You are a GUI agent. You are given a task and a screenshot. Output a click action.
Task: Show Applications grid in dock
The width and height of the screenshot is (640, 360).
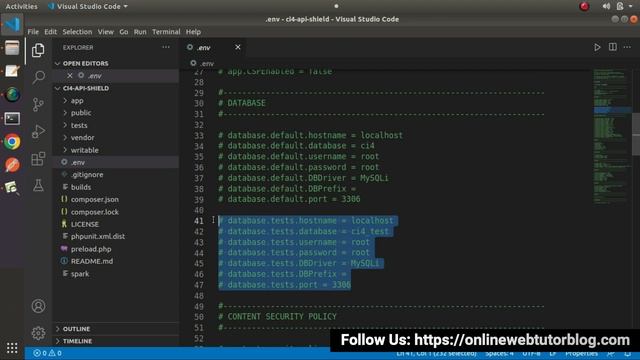tap(12, 348)
